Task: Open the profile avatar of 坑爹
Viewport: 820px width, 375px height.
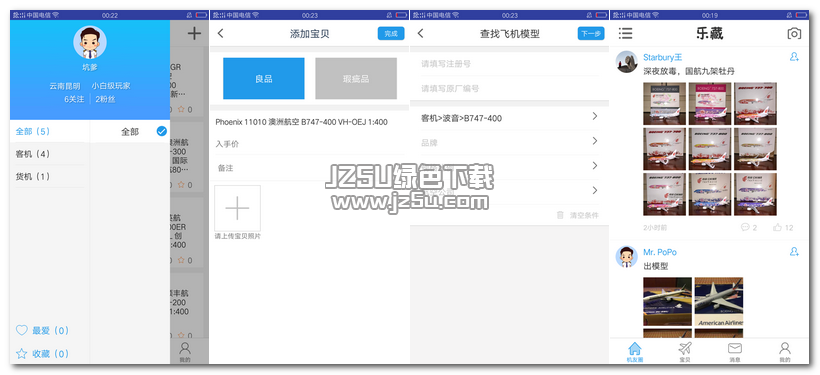Action: (x=89, y=42)
